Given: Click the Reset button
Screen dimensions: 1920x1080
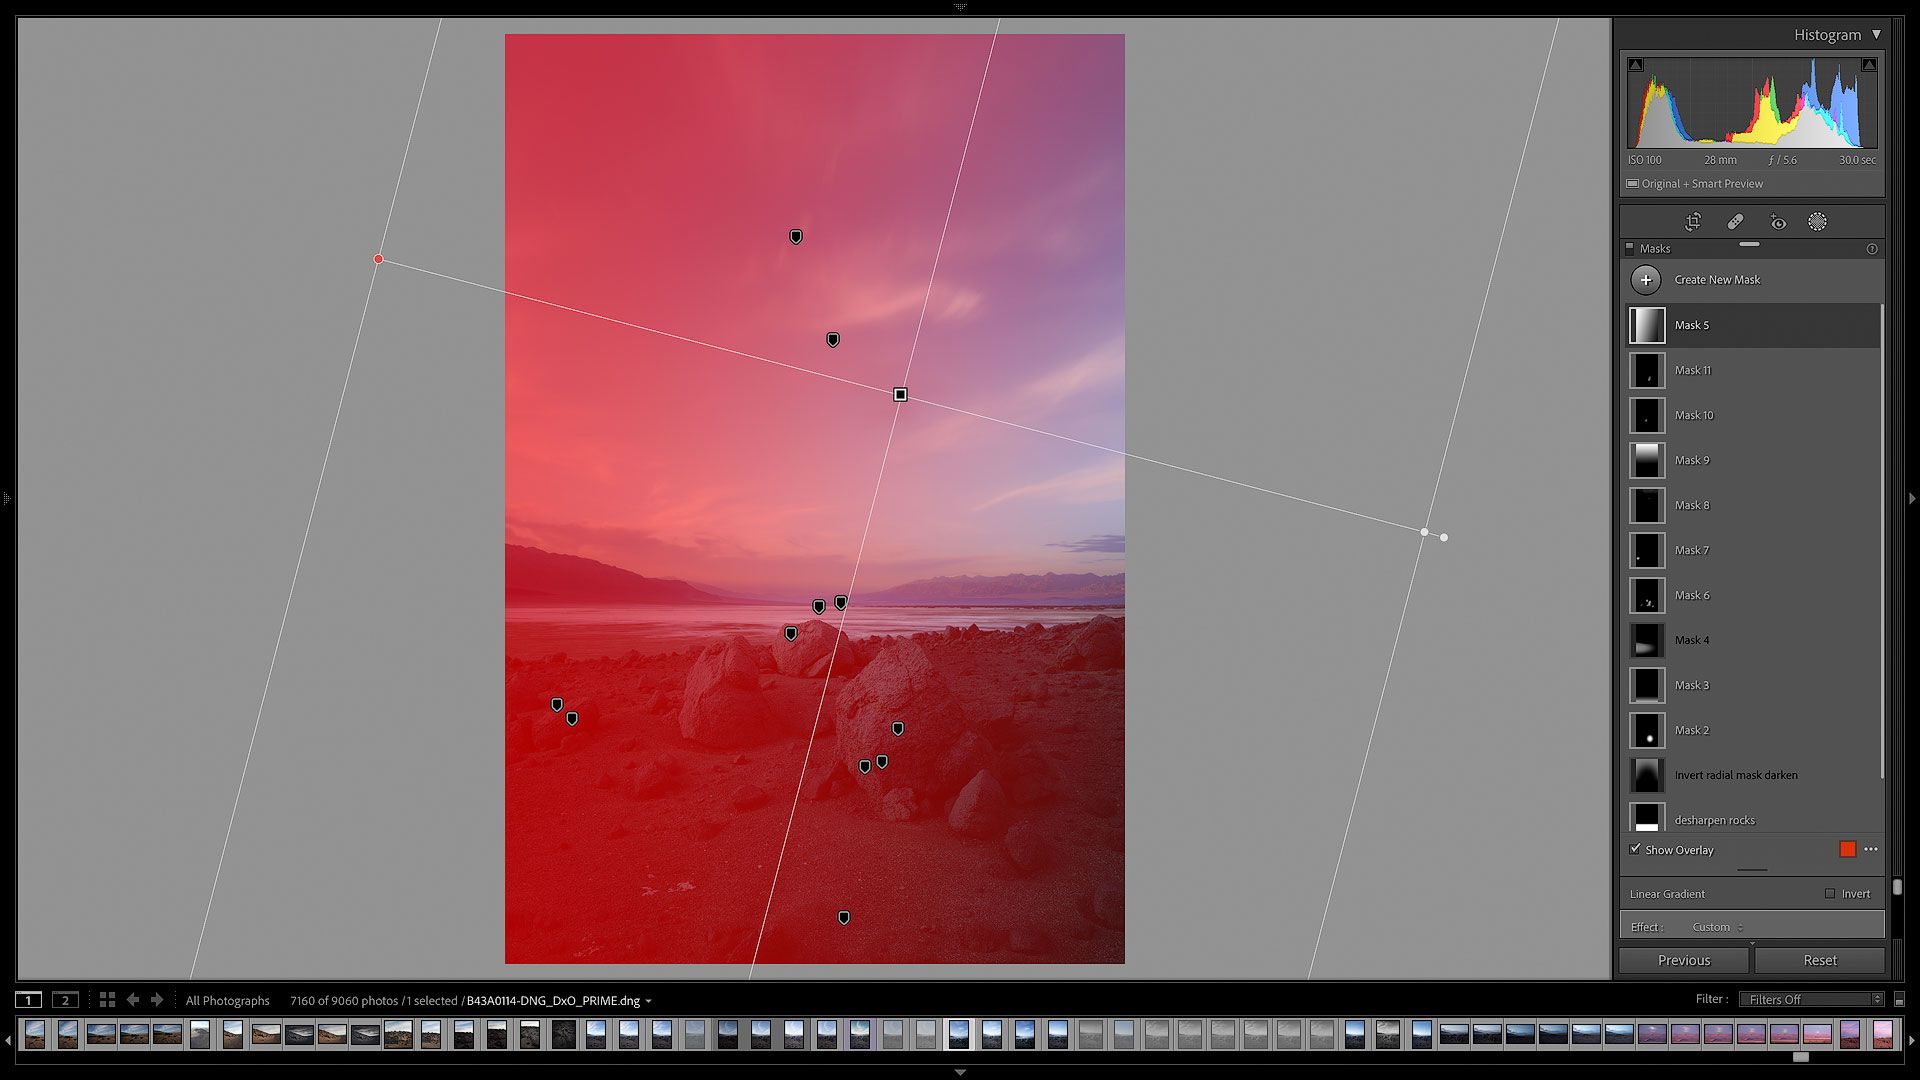Looking at the screenshot, I should click(x=1820, y=960).
